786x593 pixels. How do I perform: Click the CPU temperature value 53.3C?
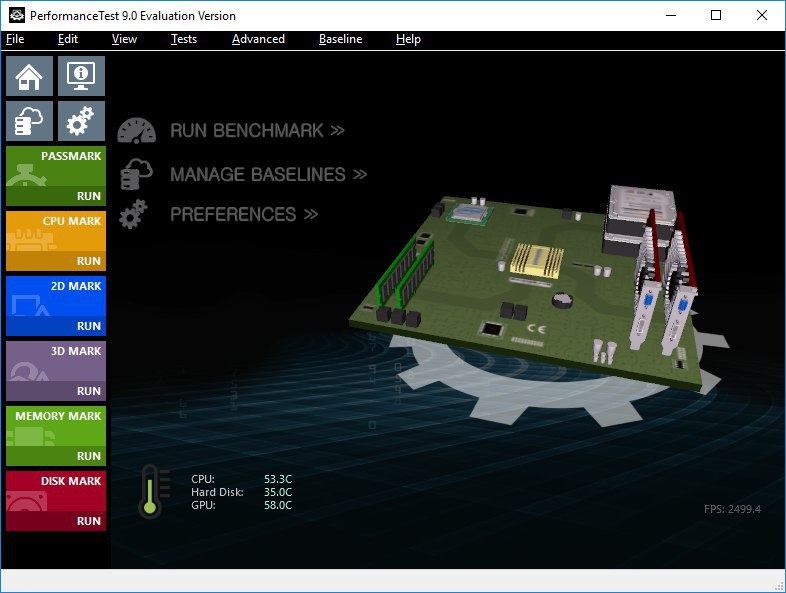click(278, 479)
